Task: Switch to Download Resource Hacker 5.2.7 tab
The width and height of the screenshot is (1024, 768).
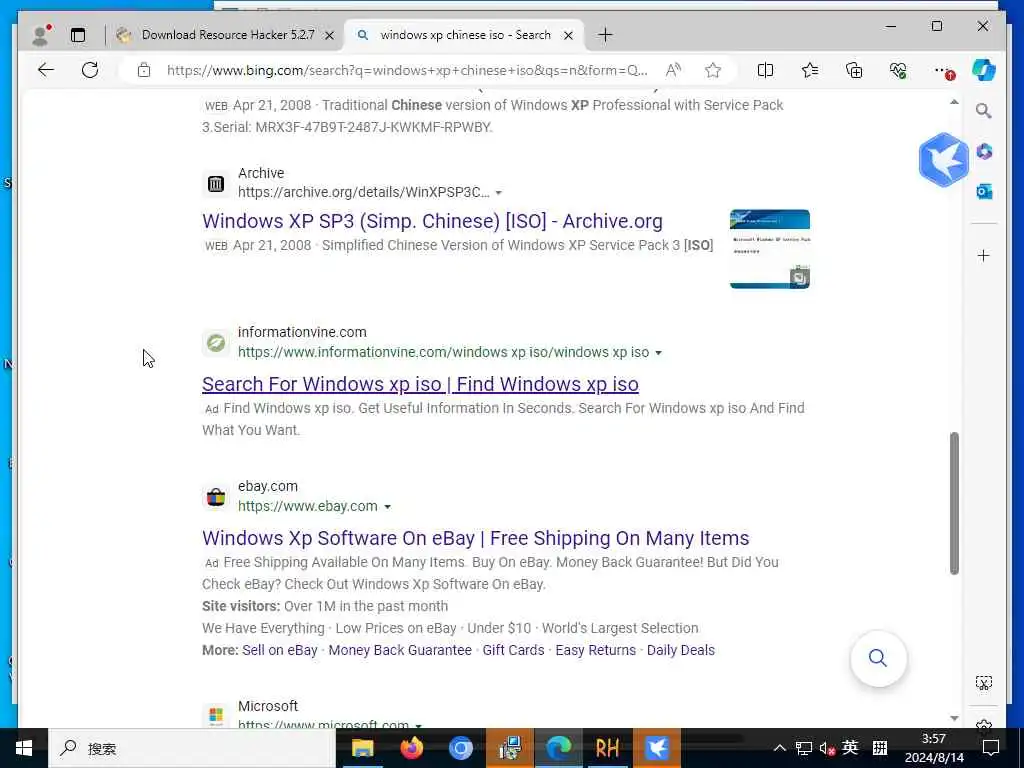Action: (227, 35)
